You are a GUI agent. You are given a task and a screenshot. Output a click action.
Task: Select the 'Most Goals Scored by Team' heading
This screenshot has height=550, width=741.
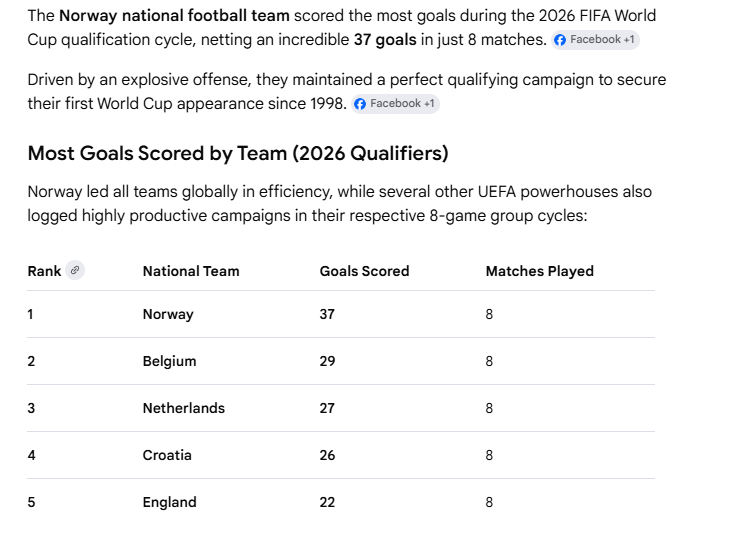point(238,154)
